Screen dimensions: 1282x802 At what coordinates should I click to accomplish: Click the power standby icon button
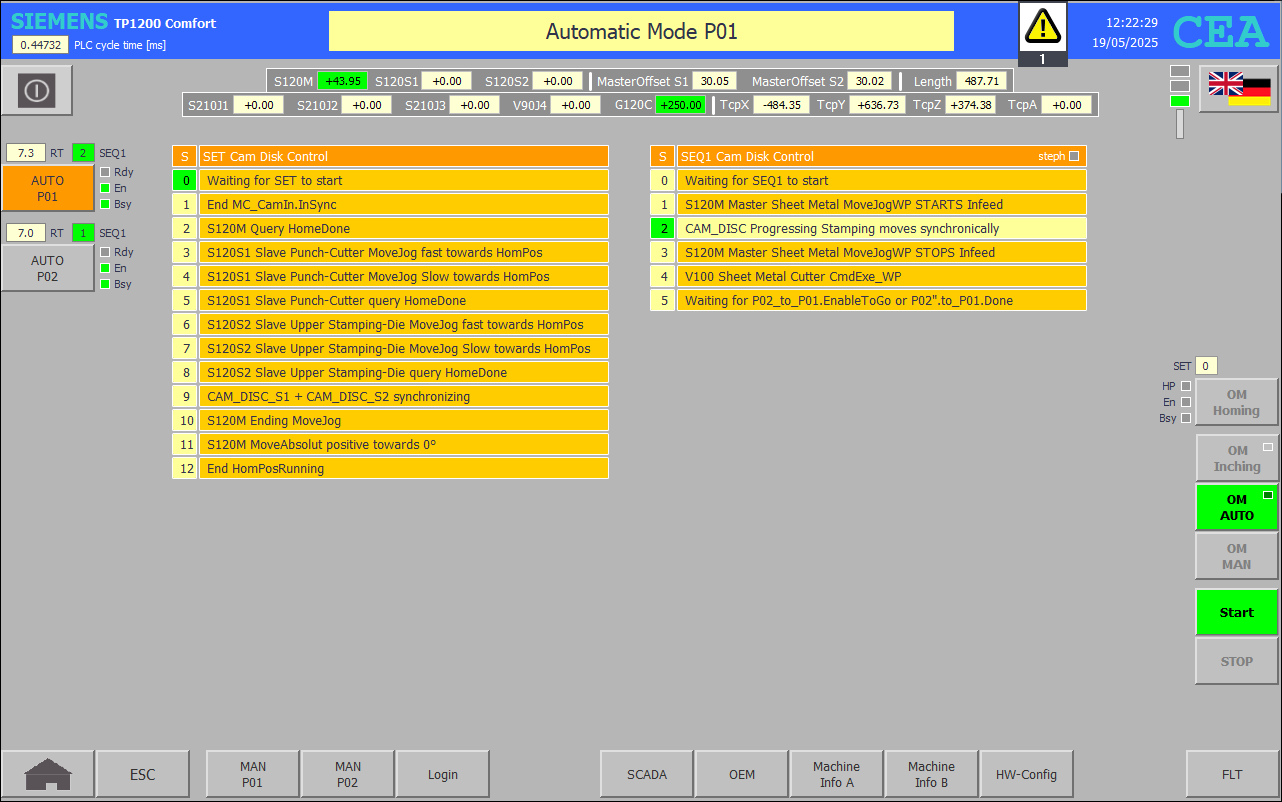(37, 91)
